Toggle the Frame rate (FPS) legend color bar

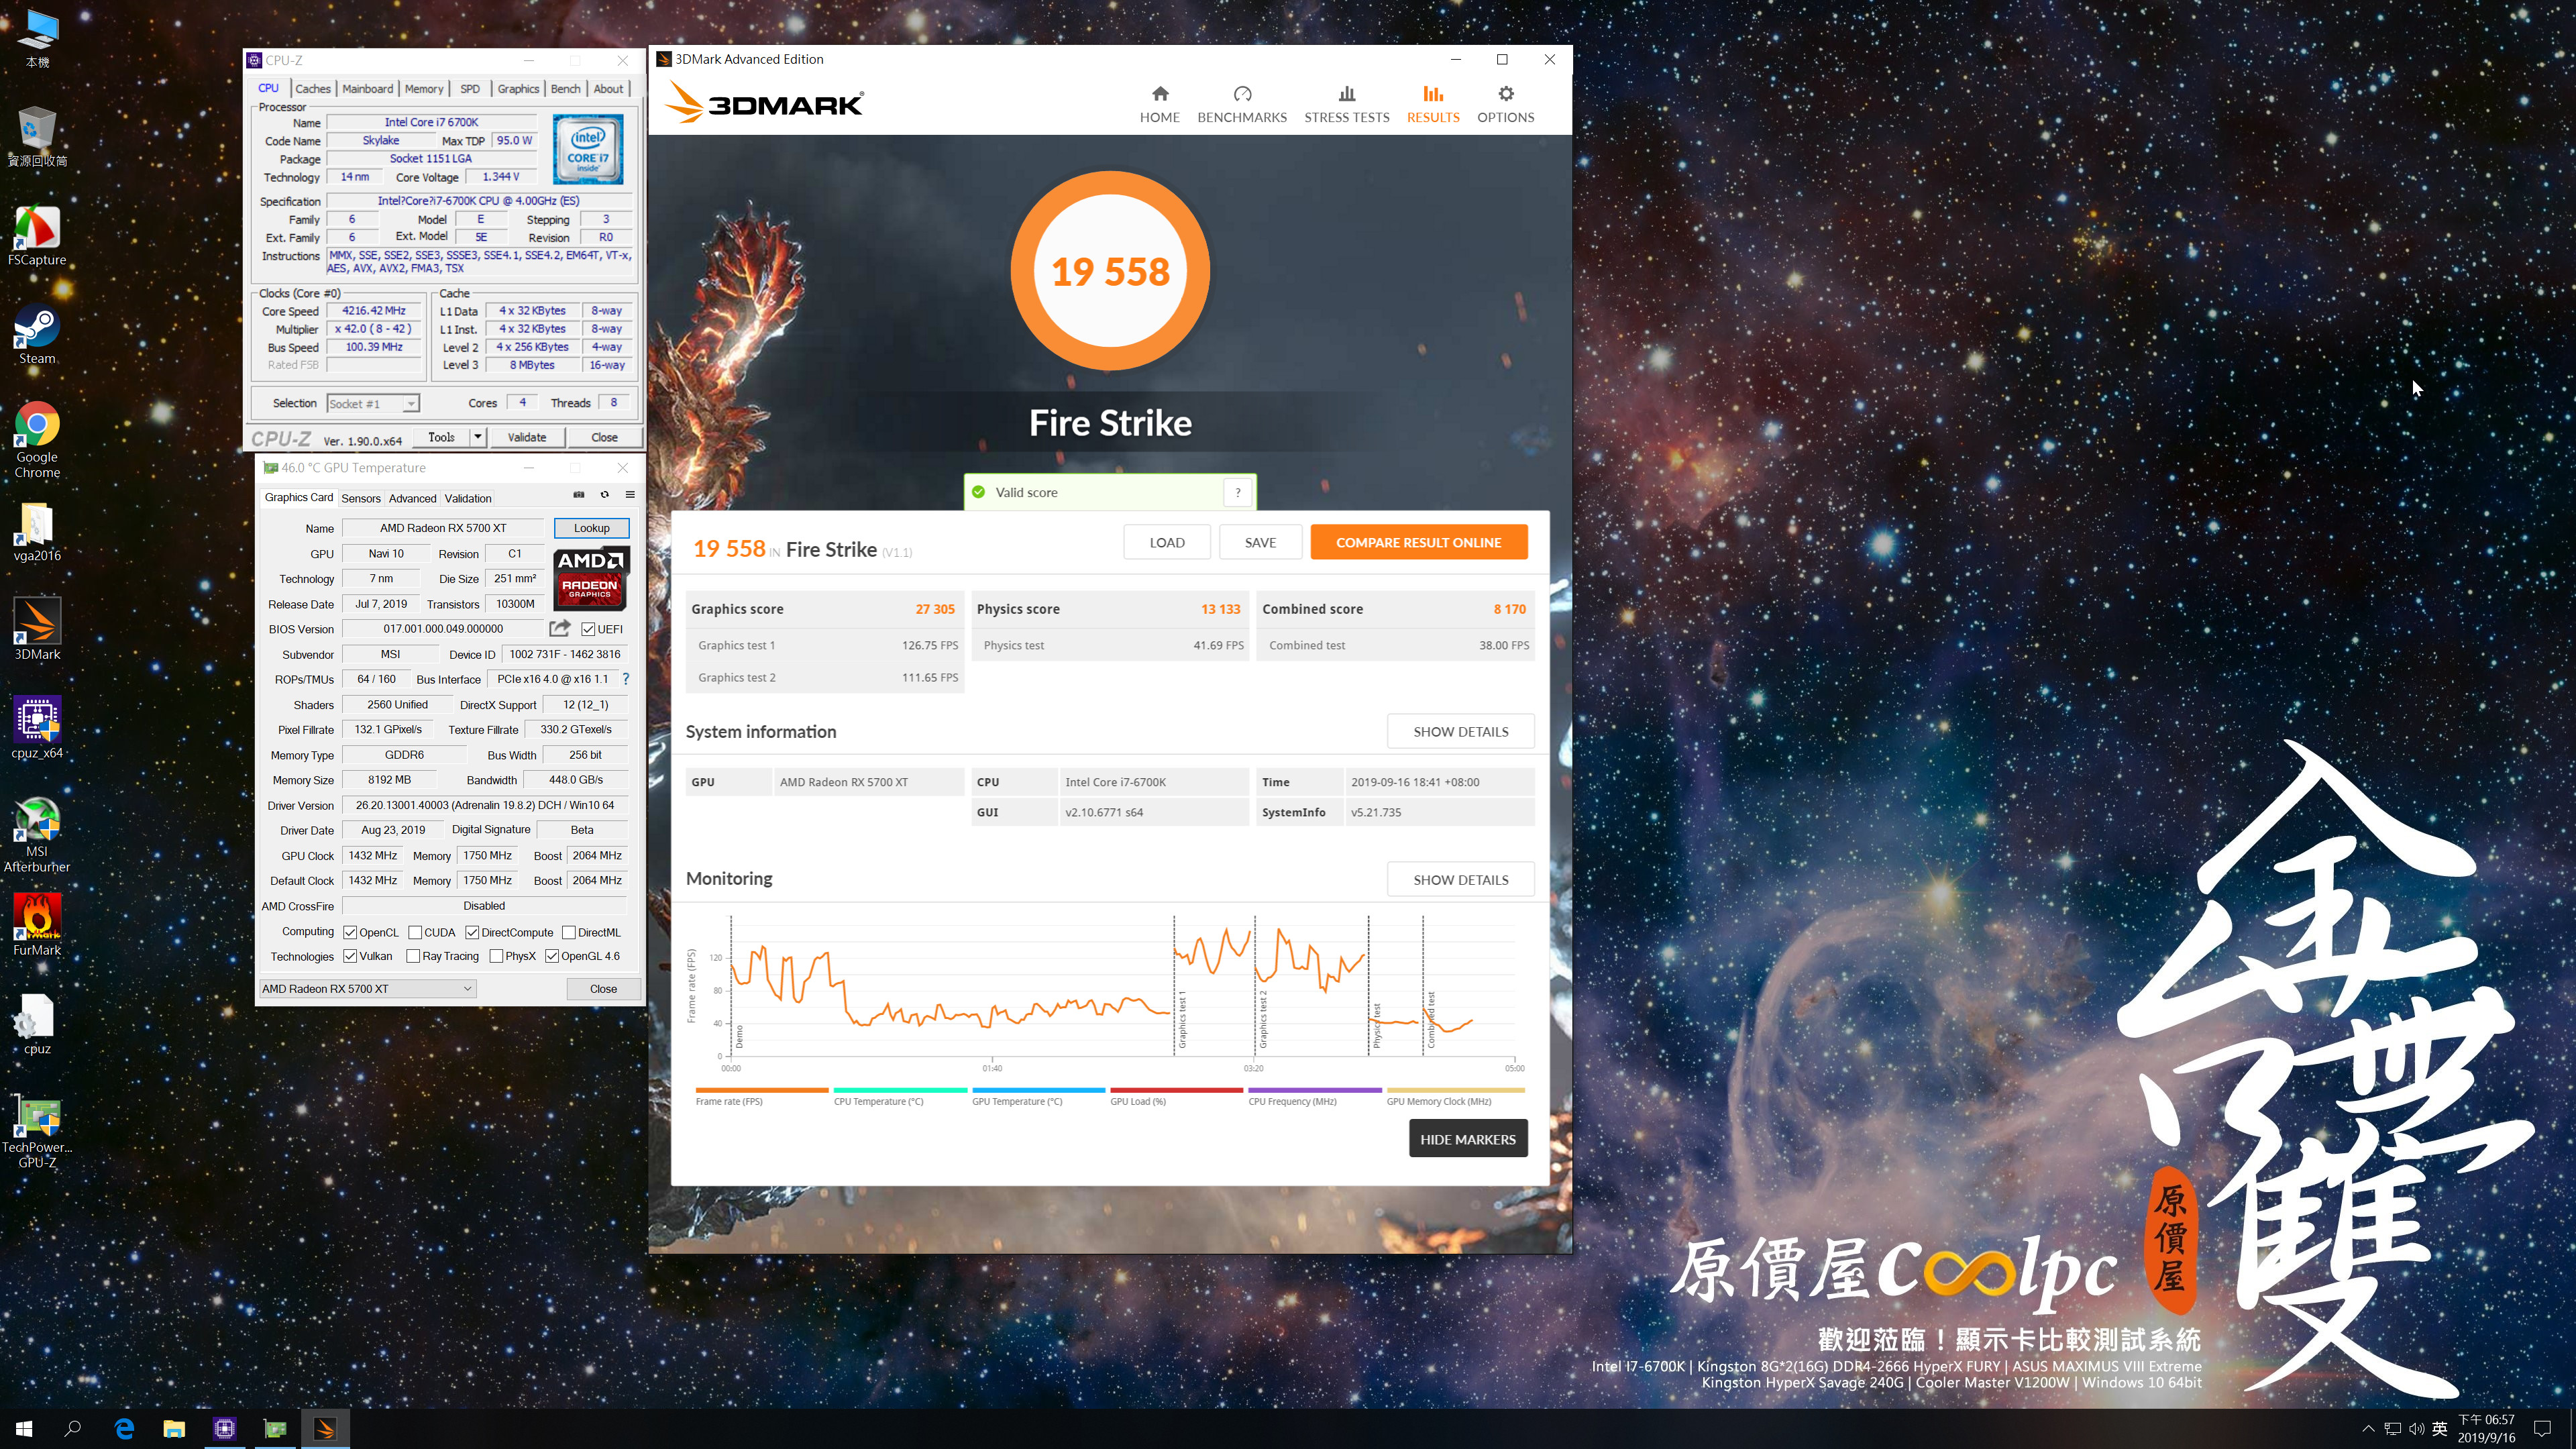coord(761,1090)
